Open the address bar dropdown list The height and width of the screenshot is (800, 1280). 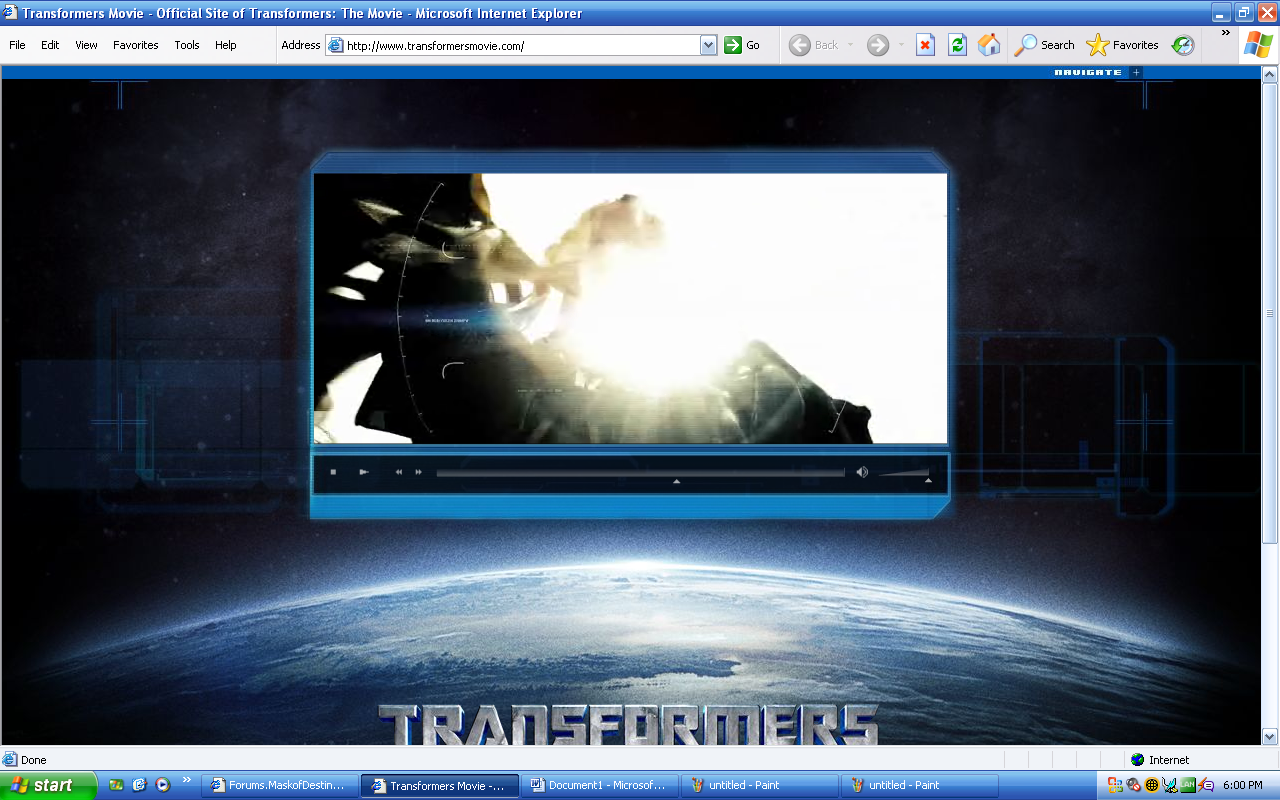[x=709, y=45]
